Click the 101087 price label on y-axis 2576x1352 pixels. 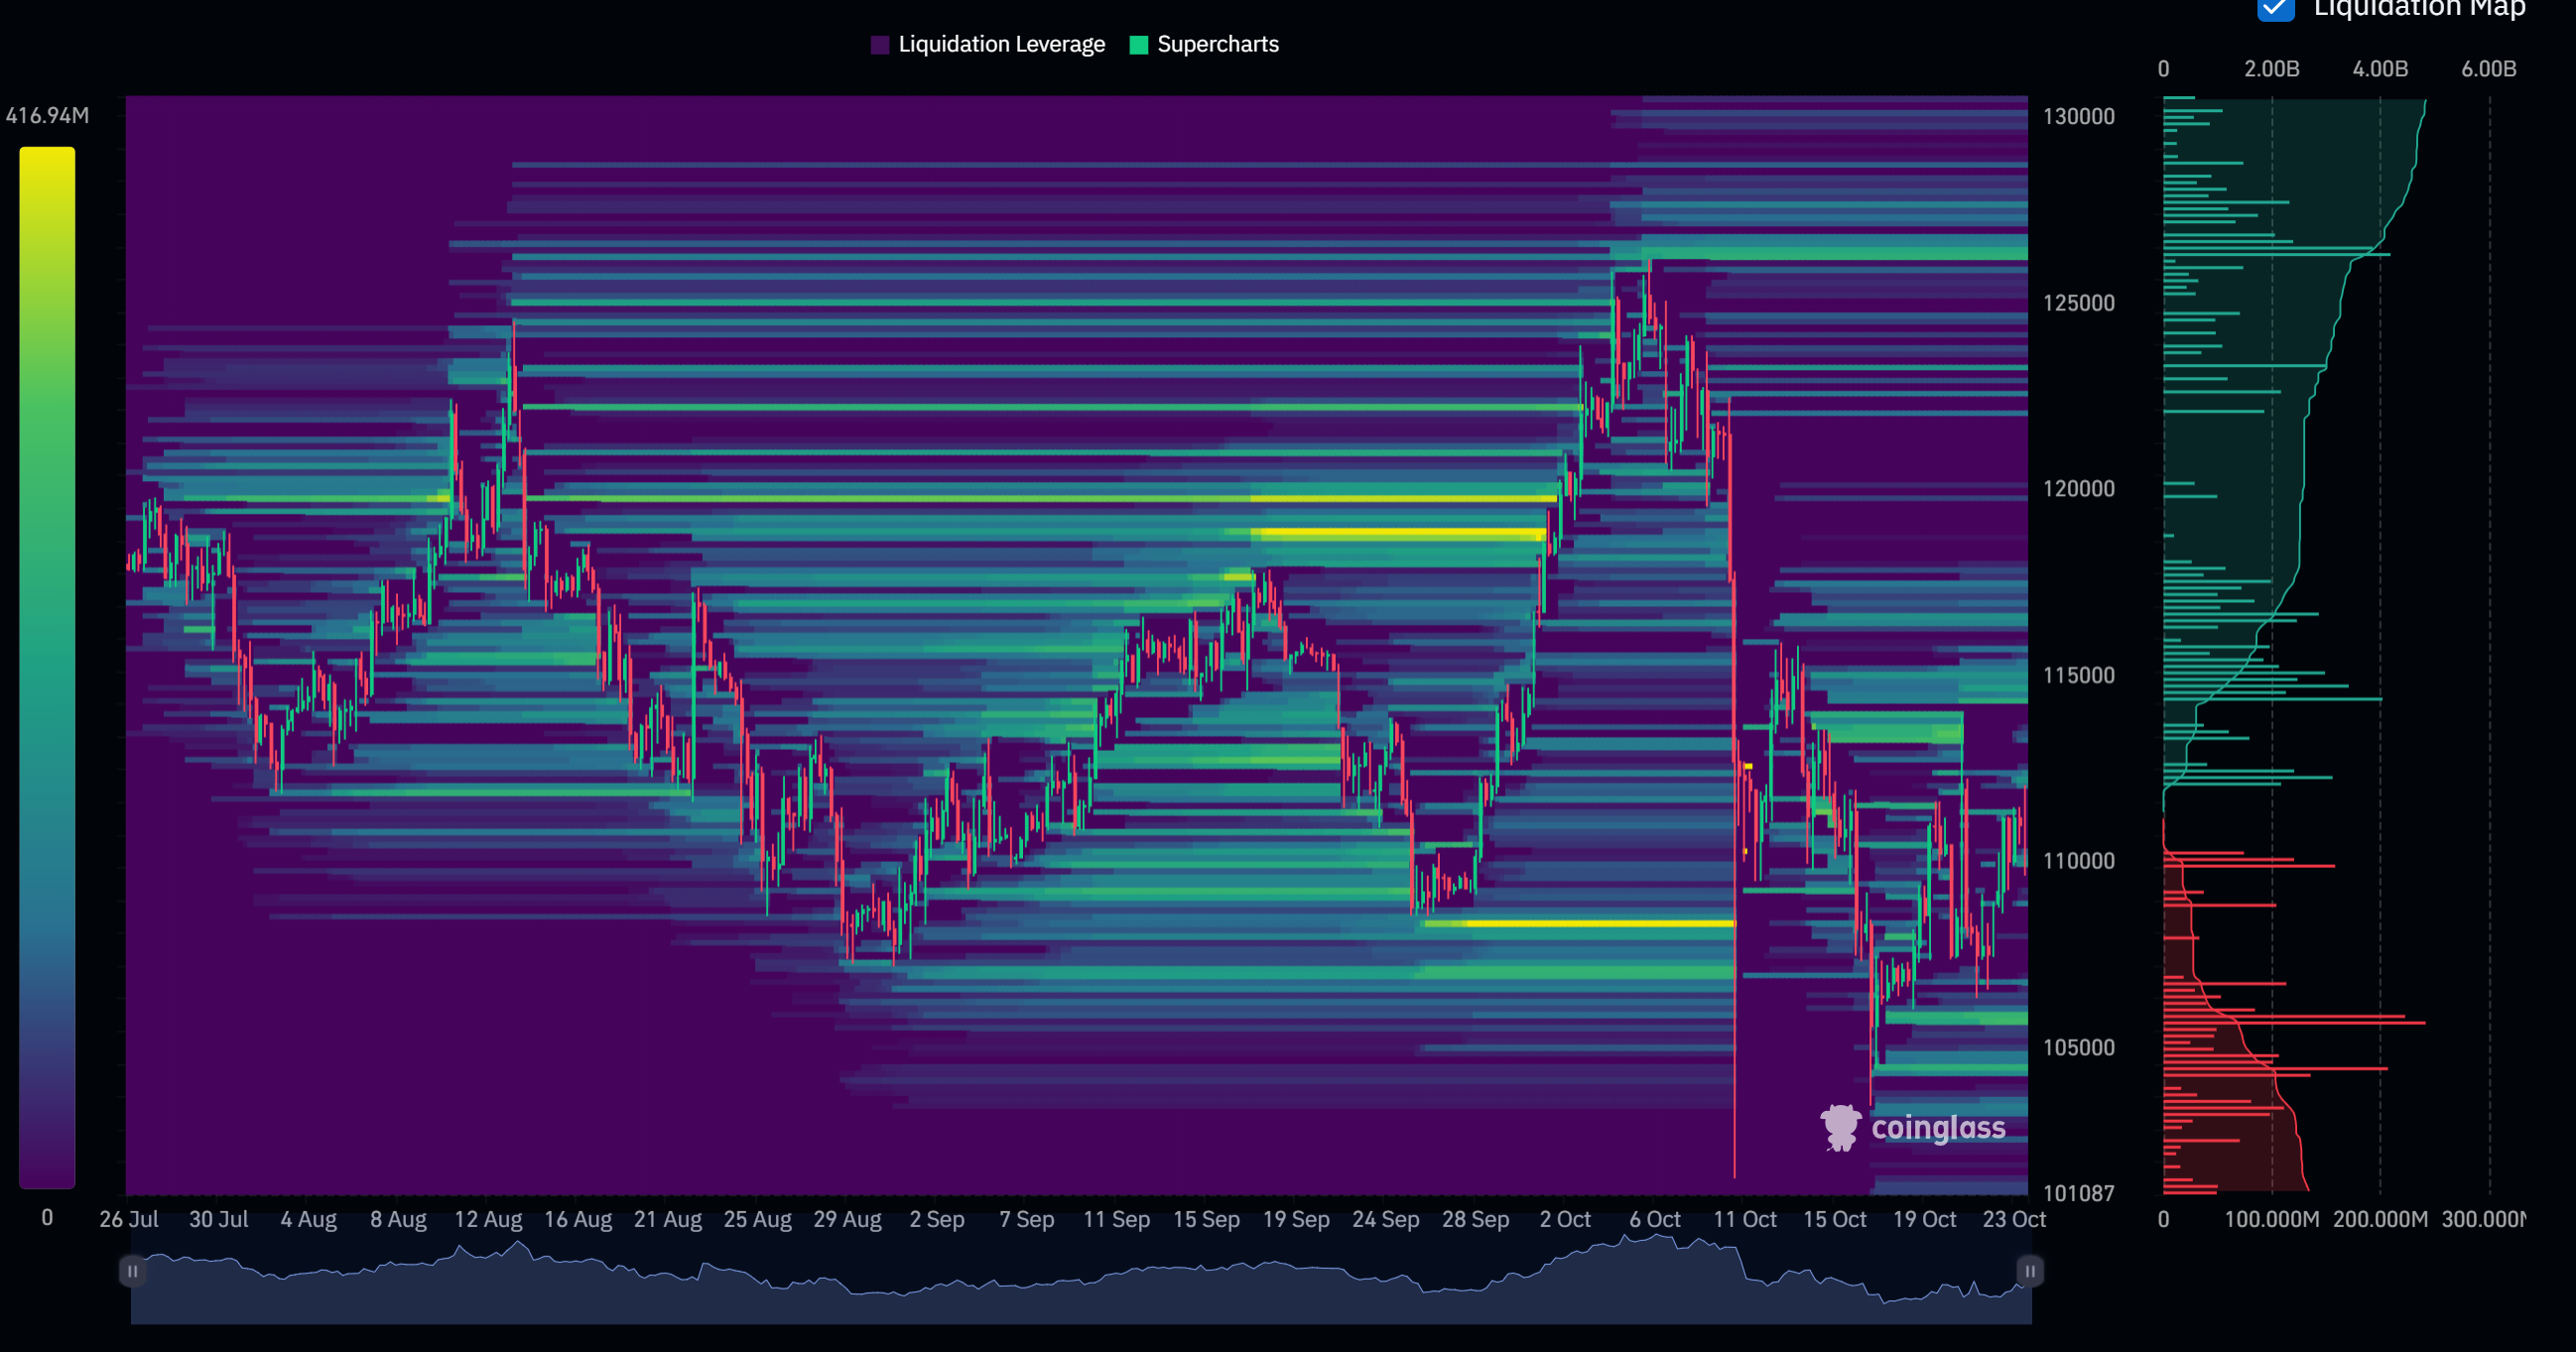[2078, 1193]
